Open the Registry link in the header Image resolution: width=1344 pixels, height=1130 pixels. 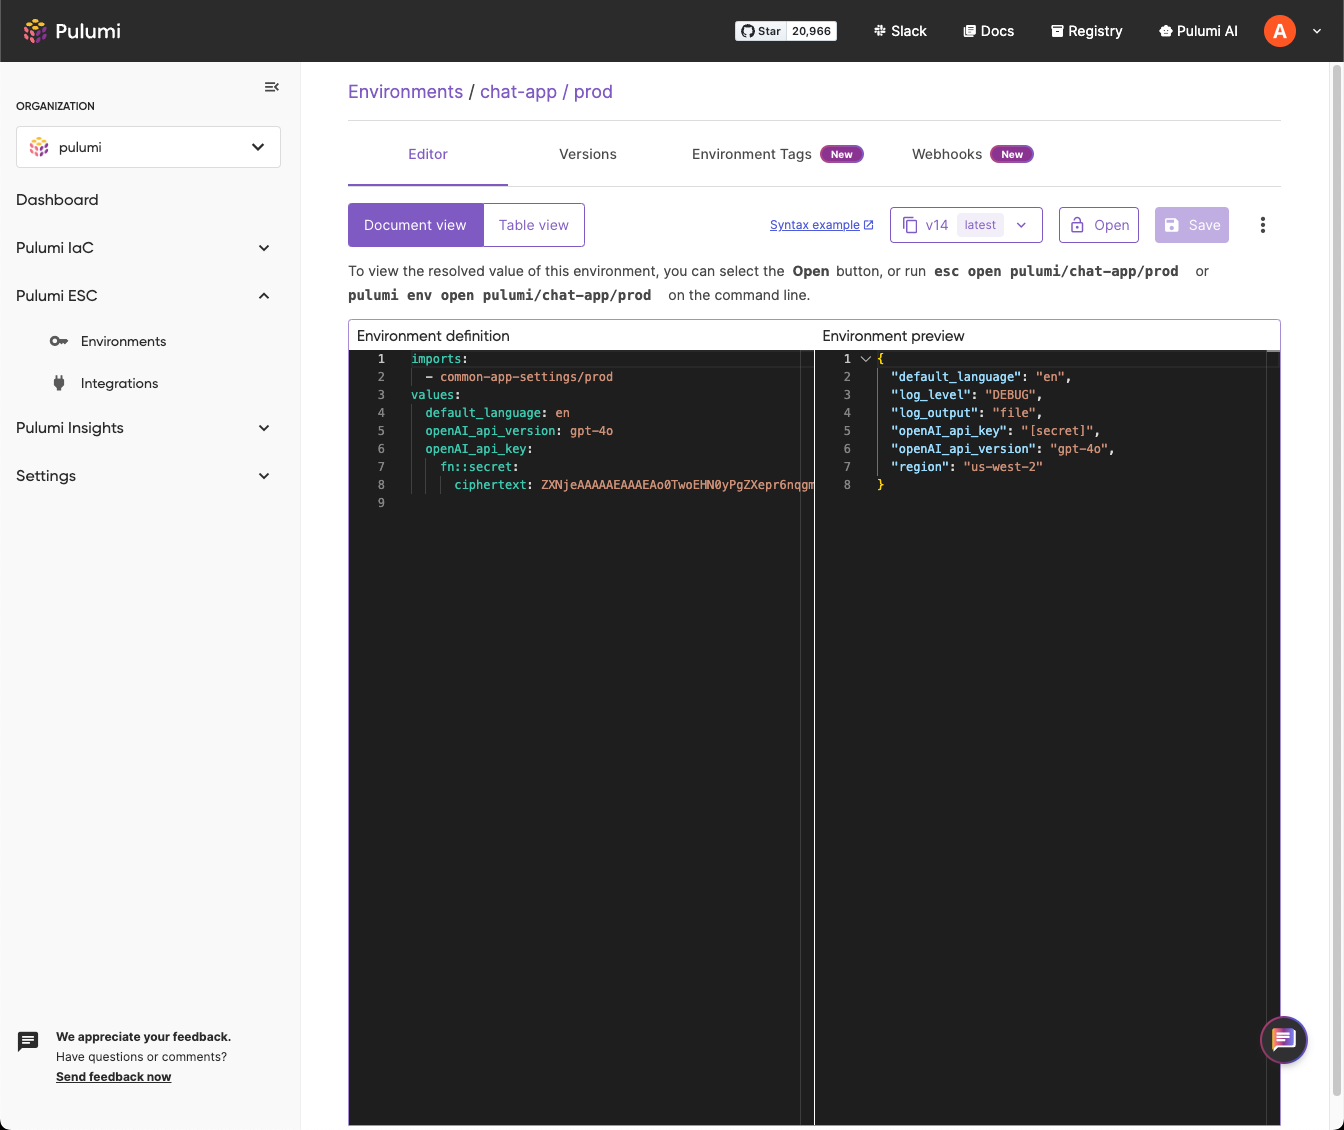tap(1087, 31)
